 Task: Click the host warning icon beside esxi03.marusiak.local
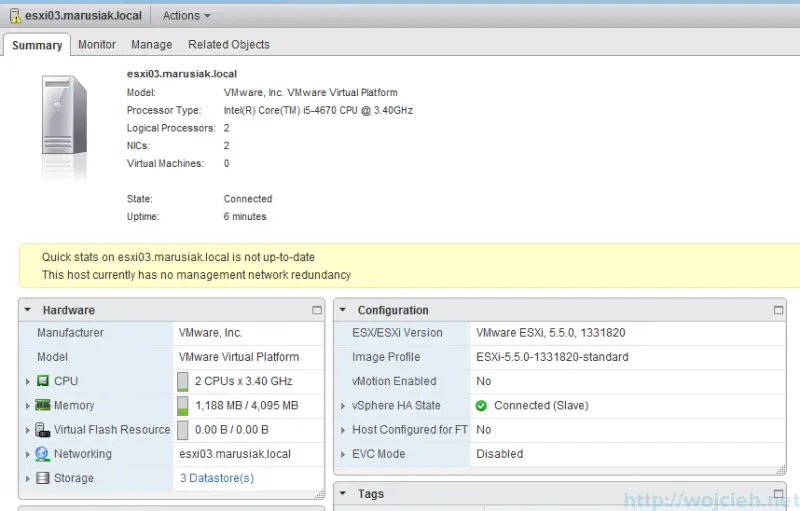click(x=16, y=16)
